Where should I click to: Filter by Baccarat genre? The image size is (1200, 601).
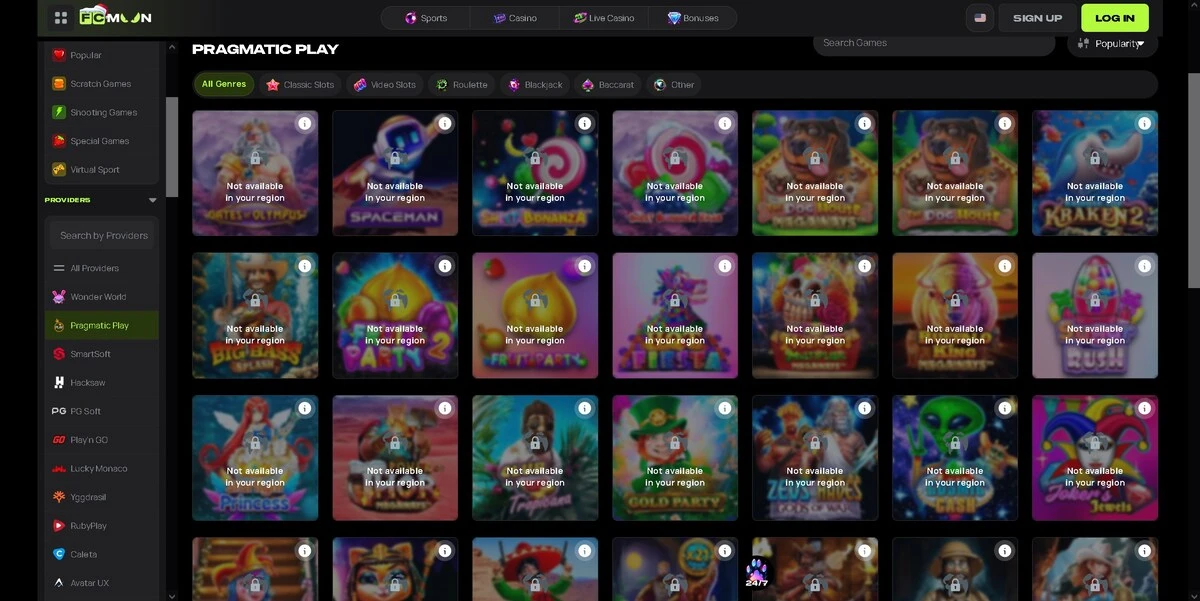point(608,85)
